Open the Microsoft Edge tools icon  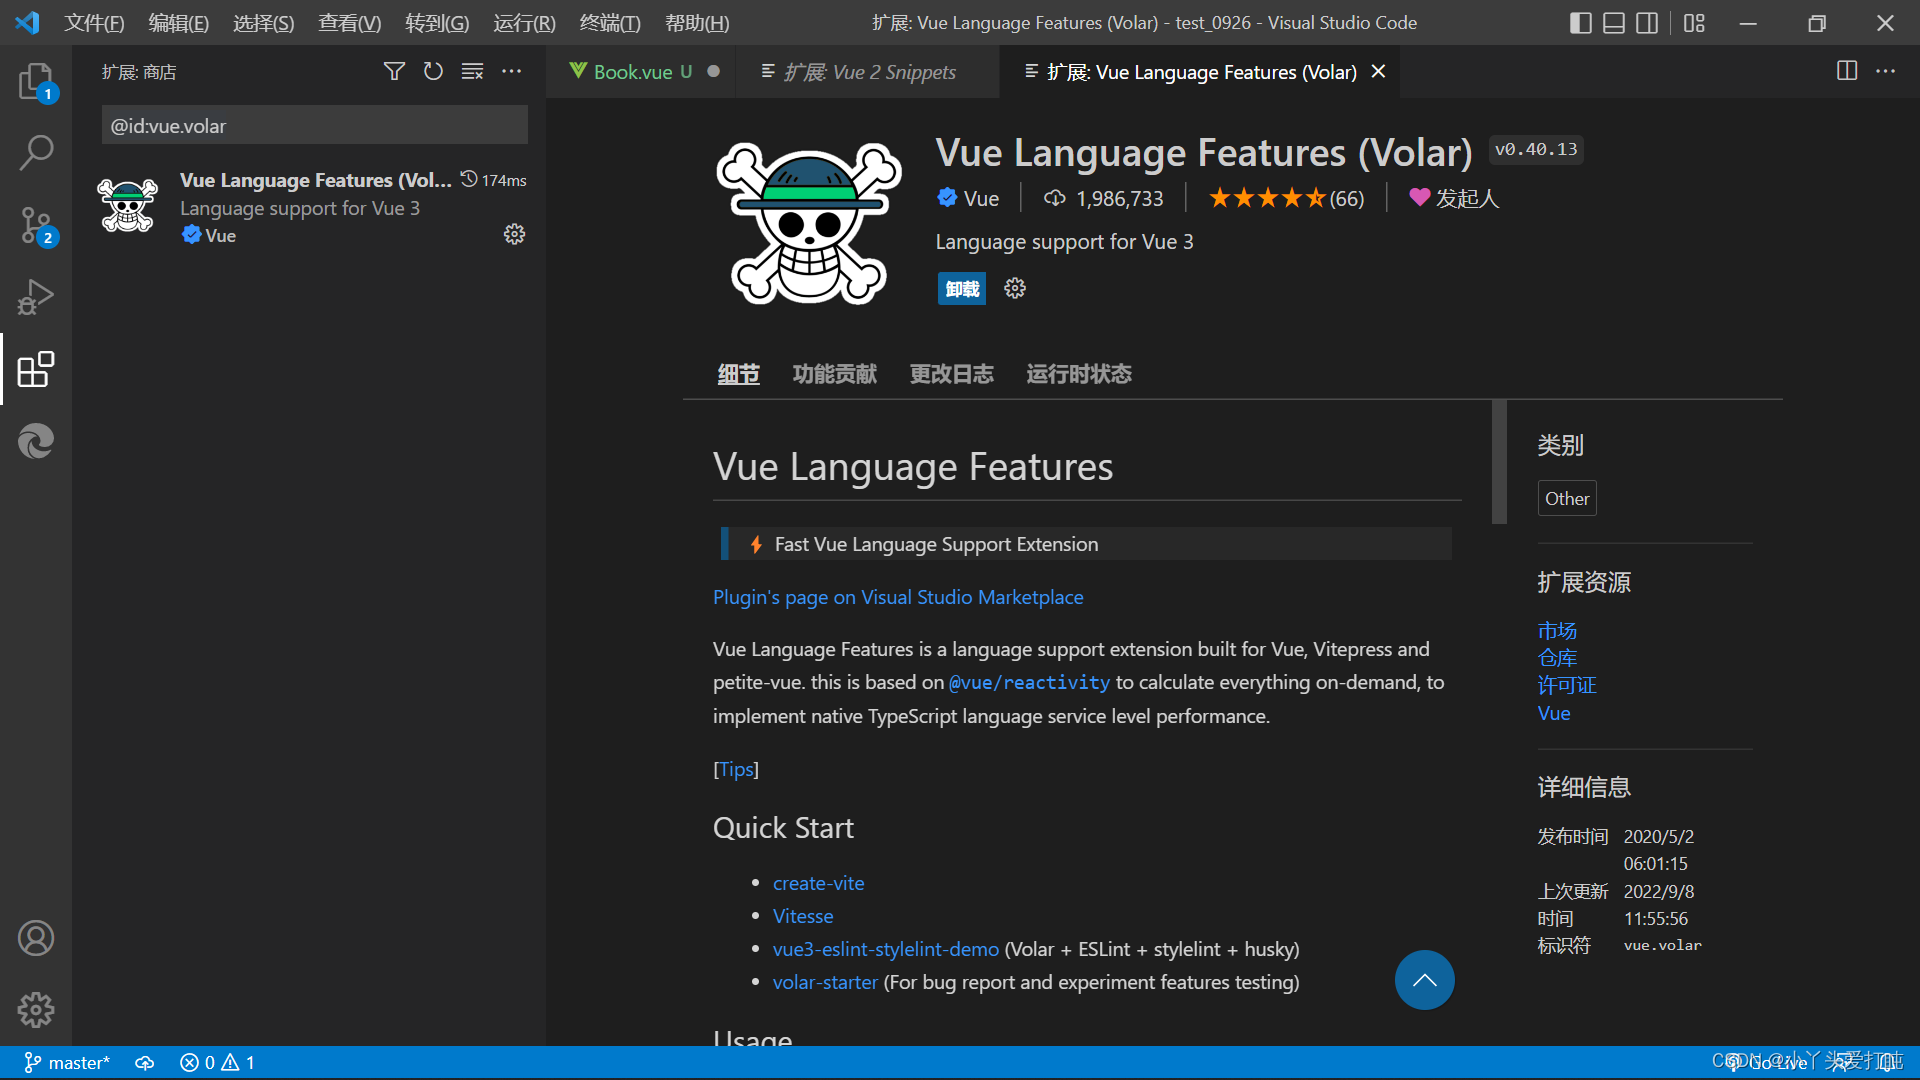tap(36, 441)
